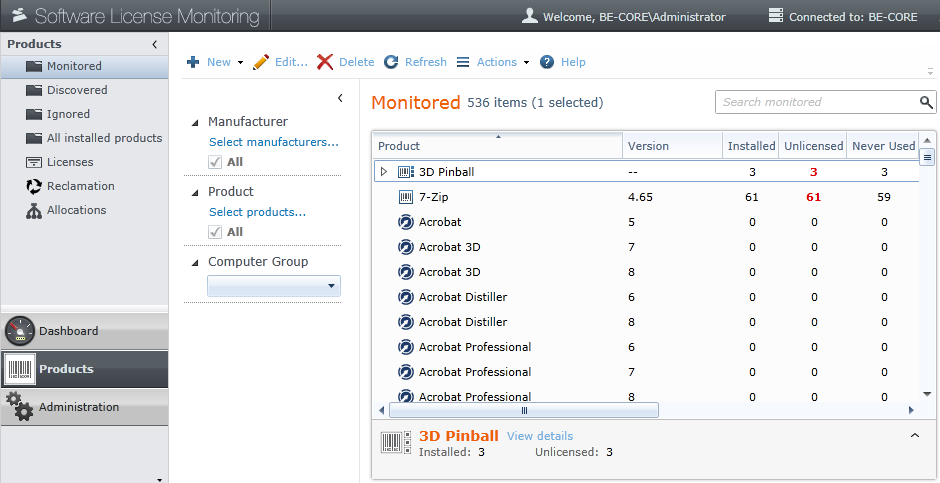Click the Select manufacturers link
This screenshot has height=483, width=940.
[273, 142]
